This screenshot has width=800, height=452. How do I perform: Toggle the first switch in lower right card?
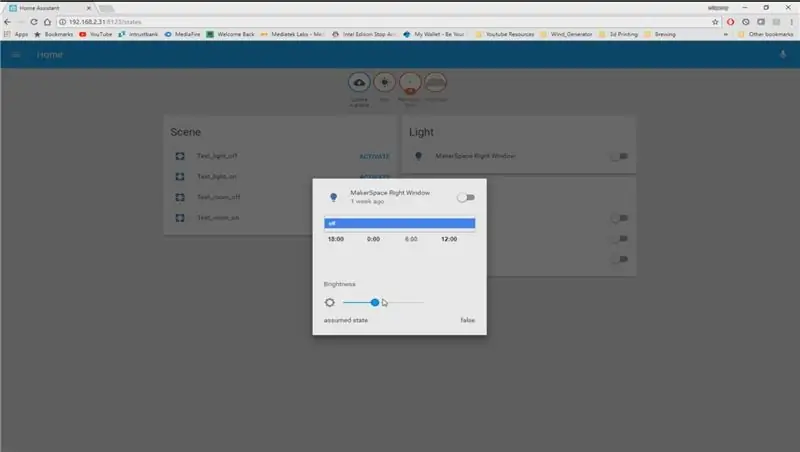619,218
